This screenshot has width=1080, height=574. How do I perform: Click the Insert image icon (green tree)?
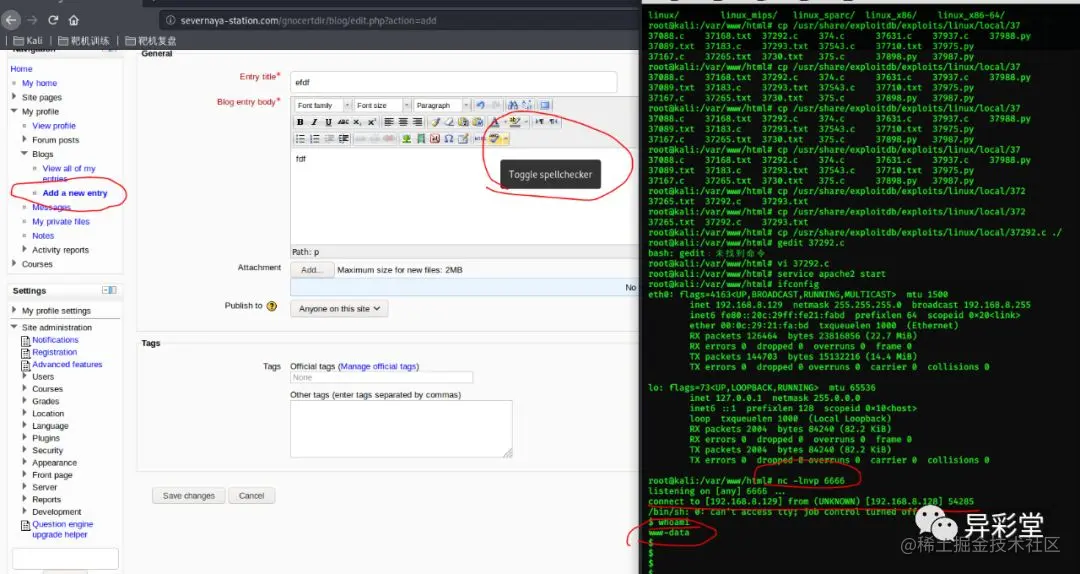coord(406,139)
